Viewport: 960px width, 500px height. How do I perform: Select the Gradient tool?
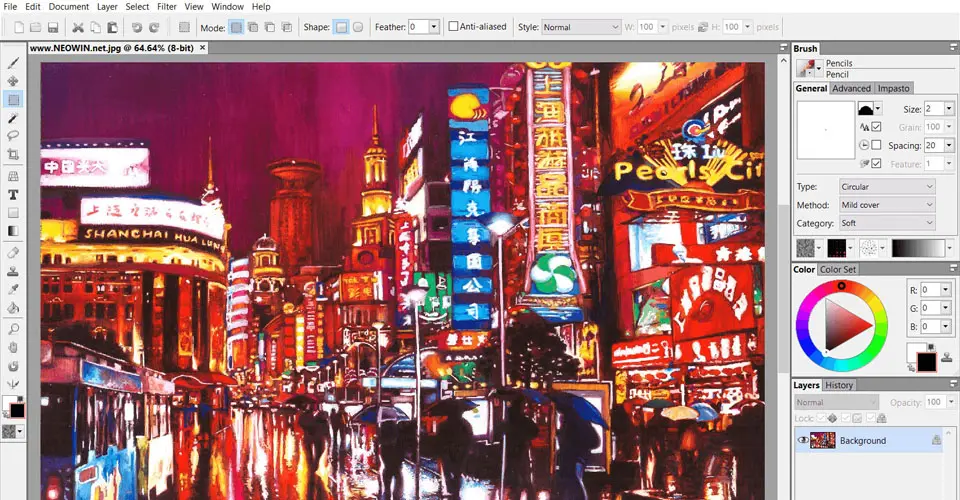coord(13,231)
